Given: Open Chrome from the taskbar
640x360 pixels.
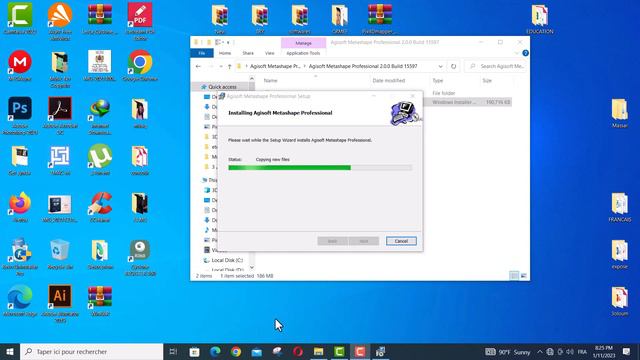Looking at the screenshot, I should tap(236, 351).
